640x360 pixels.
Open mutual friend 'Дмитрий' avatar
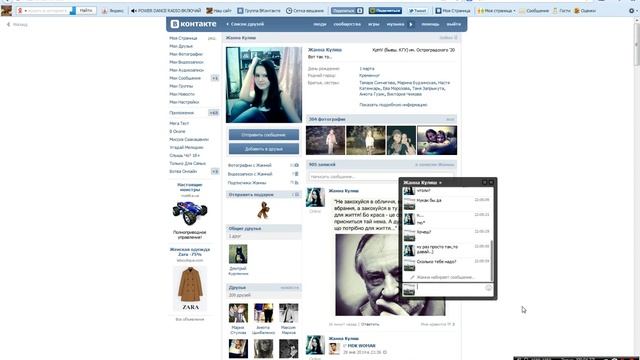click(238, 254)
